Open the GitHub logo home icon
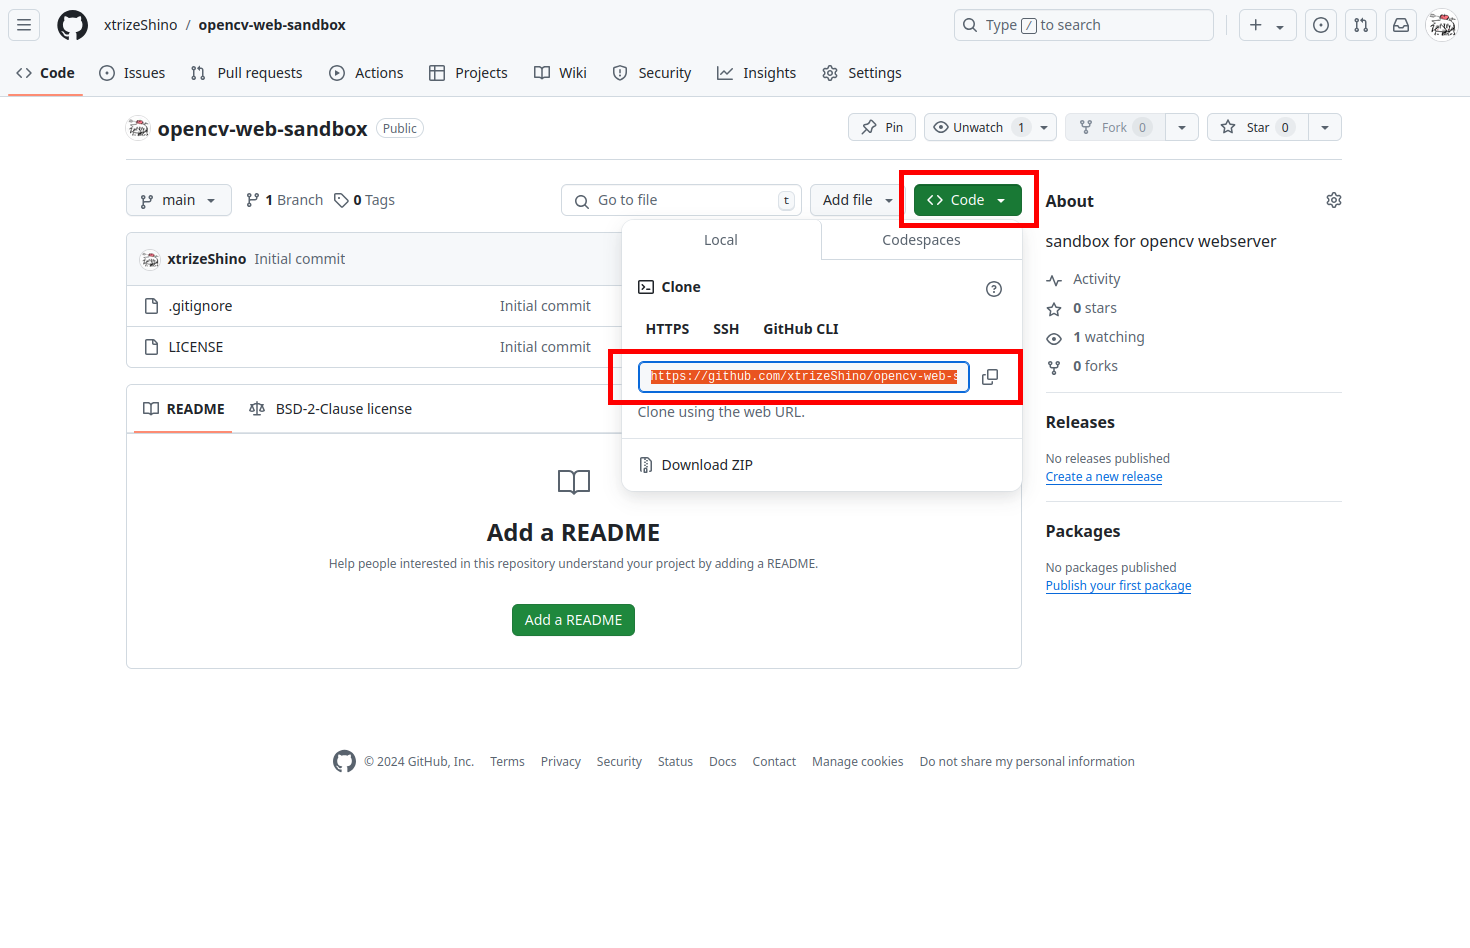 (72, 25)
